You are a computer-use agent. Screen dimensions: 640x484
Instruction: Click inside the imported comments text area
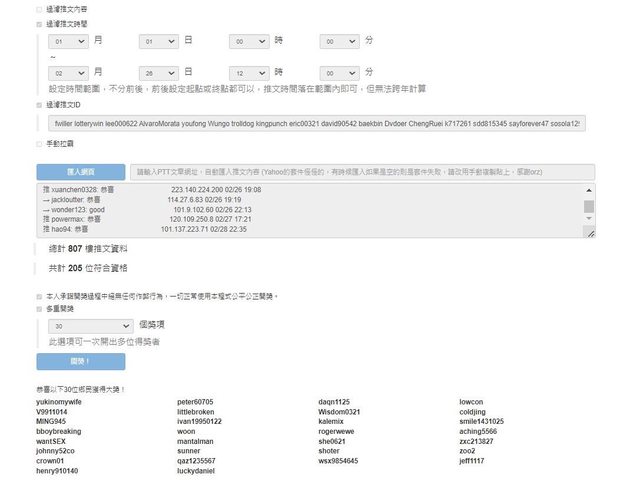point(300,210)
